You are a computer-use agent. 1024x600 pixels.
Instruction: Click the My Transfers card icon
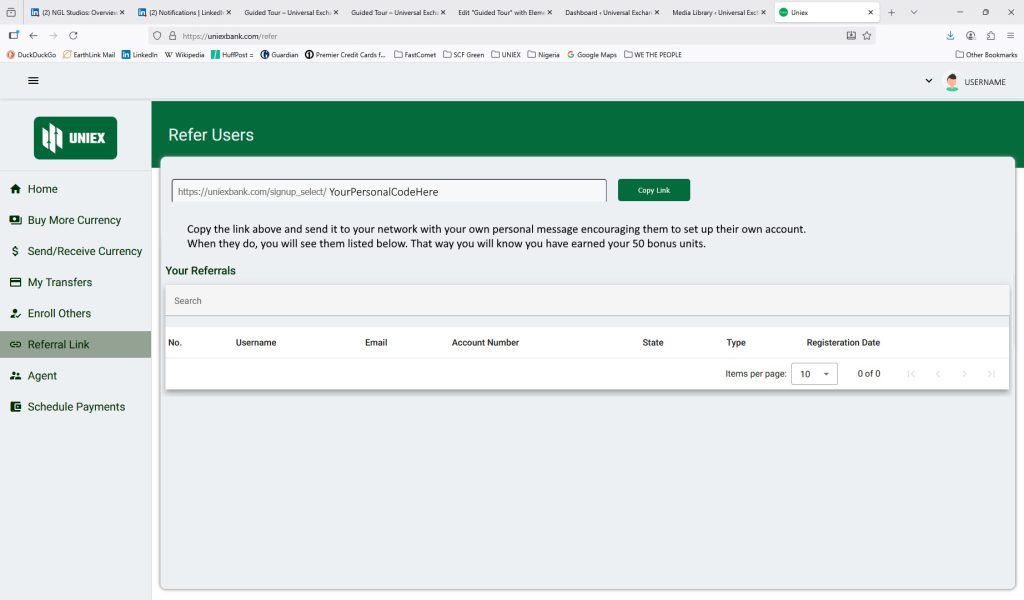(x=15, y=282)
